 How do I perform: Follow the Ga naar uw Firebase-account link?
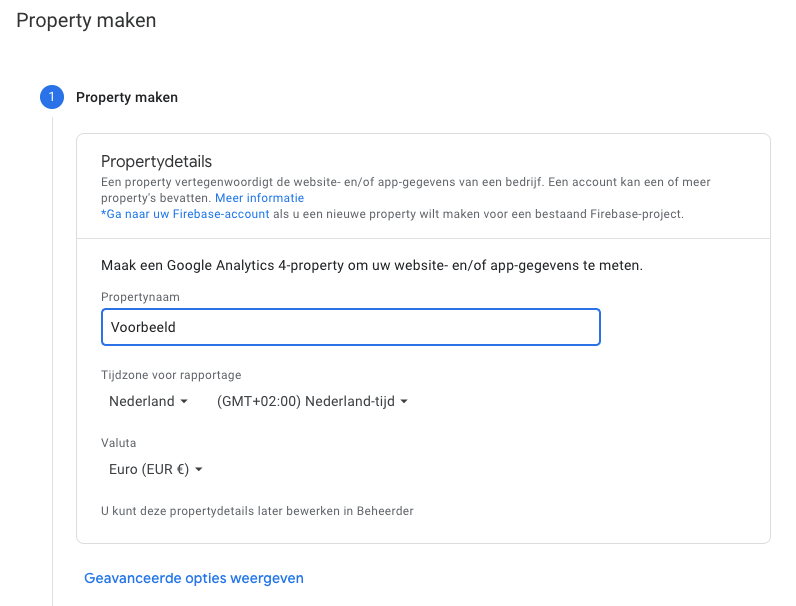click(185, 214)
